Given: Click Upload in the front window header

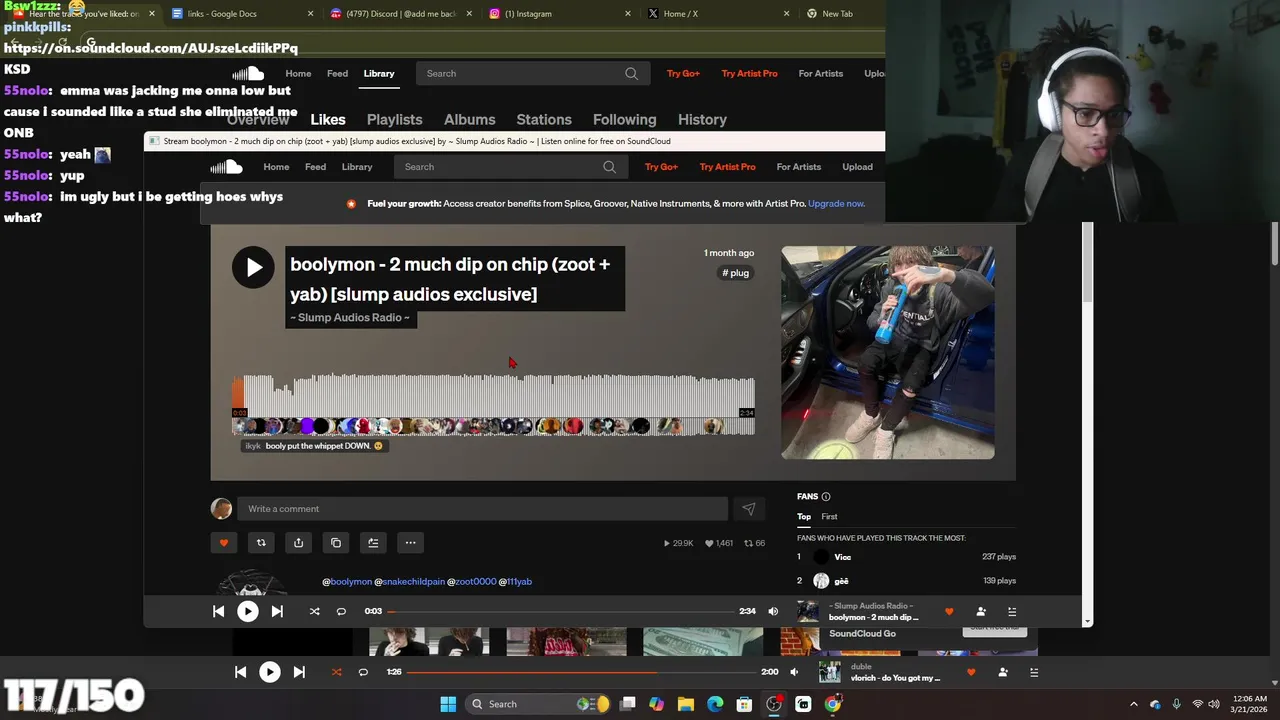Looking at the screenshot, I should tap(857, 167).
